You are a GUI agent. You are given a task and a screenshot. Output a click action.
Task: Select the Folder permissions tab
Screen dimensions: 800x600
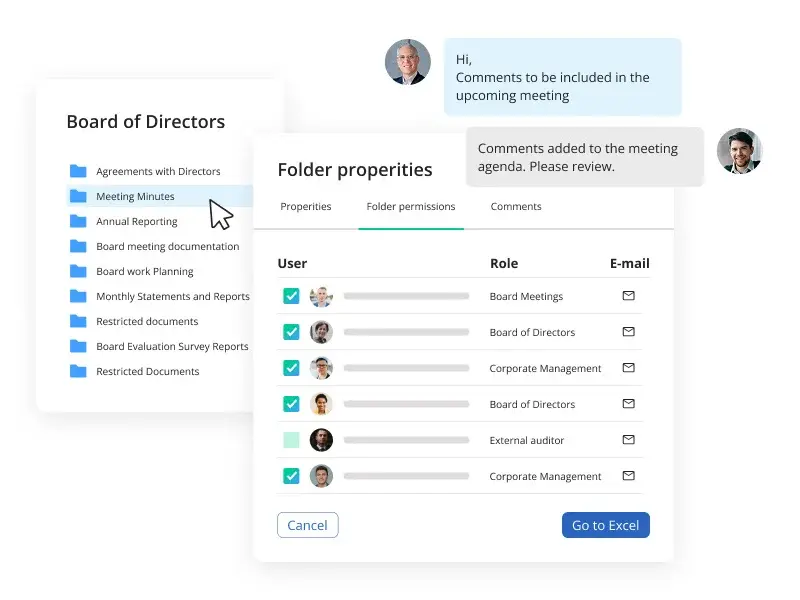(411, 207)
